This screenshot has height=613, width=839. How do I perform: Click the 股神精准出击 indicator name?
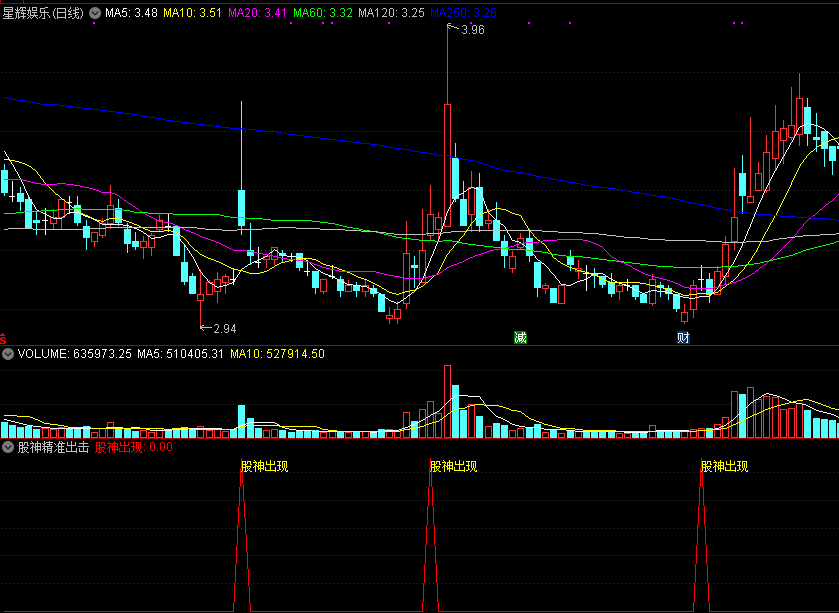pyautogui.click(x=54, y=447)
